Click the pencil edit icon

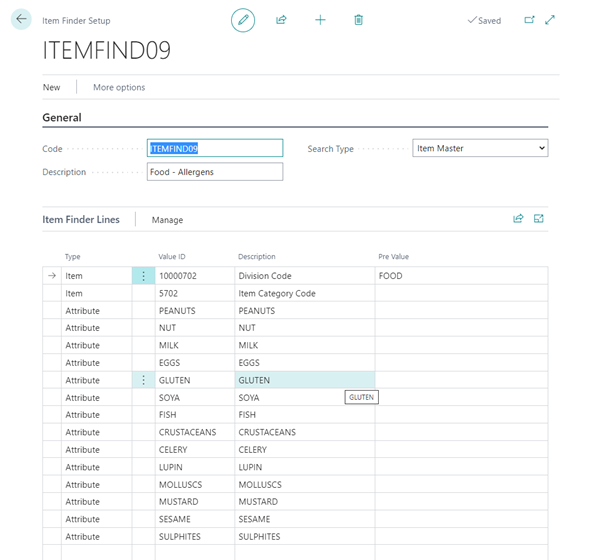pyautogui.click(x=243, y=20)
